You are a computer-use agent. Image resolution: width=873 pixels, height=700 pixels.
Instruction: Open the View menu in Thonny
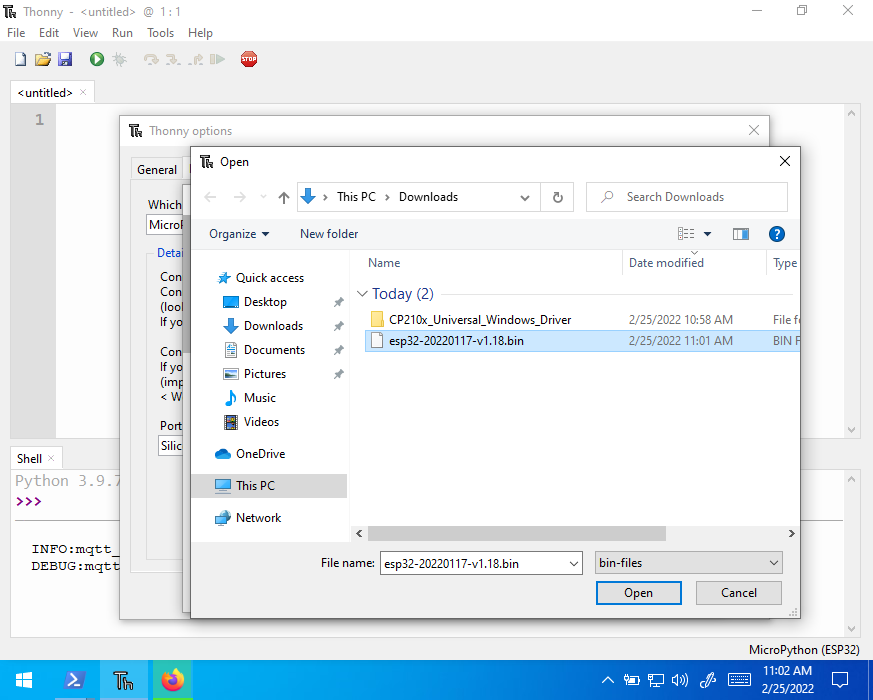click(x=85, y=33)
